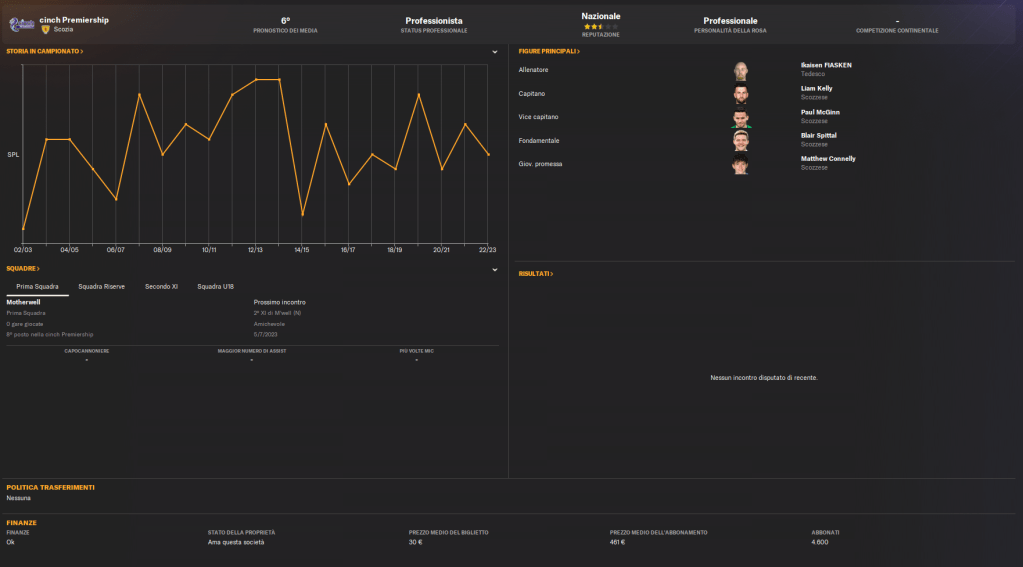Click Blair Spittal's face picture
This screenshot has height=567, width=1023.
(740, 140)
